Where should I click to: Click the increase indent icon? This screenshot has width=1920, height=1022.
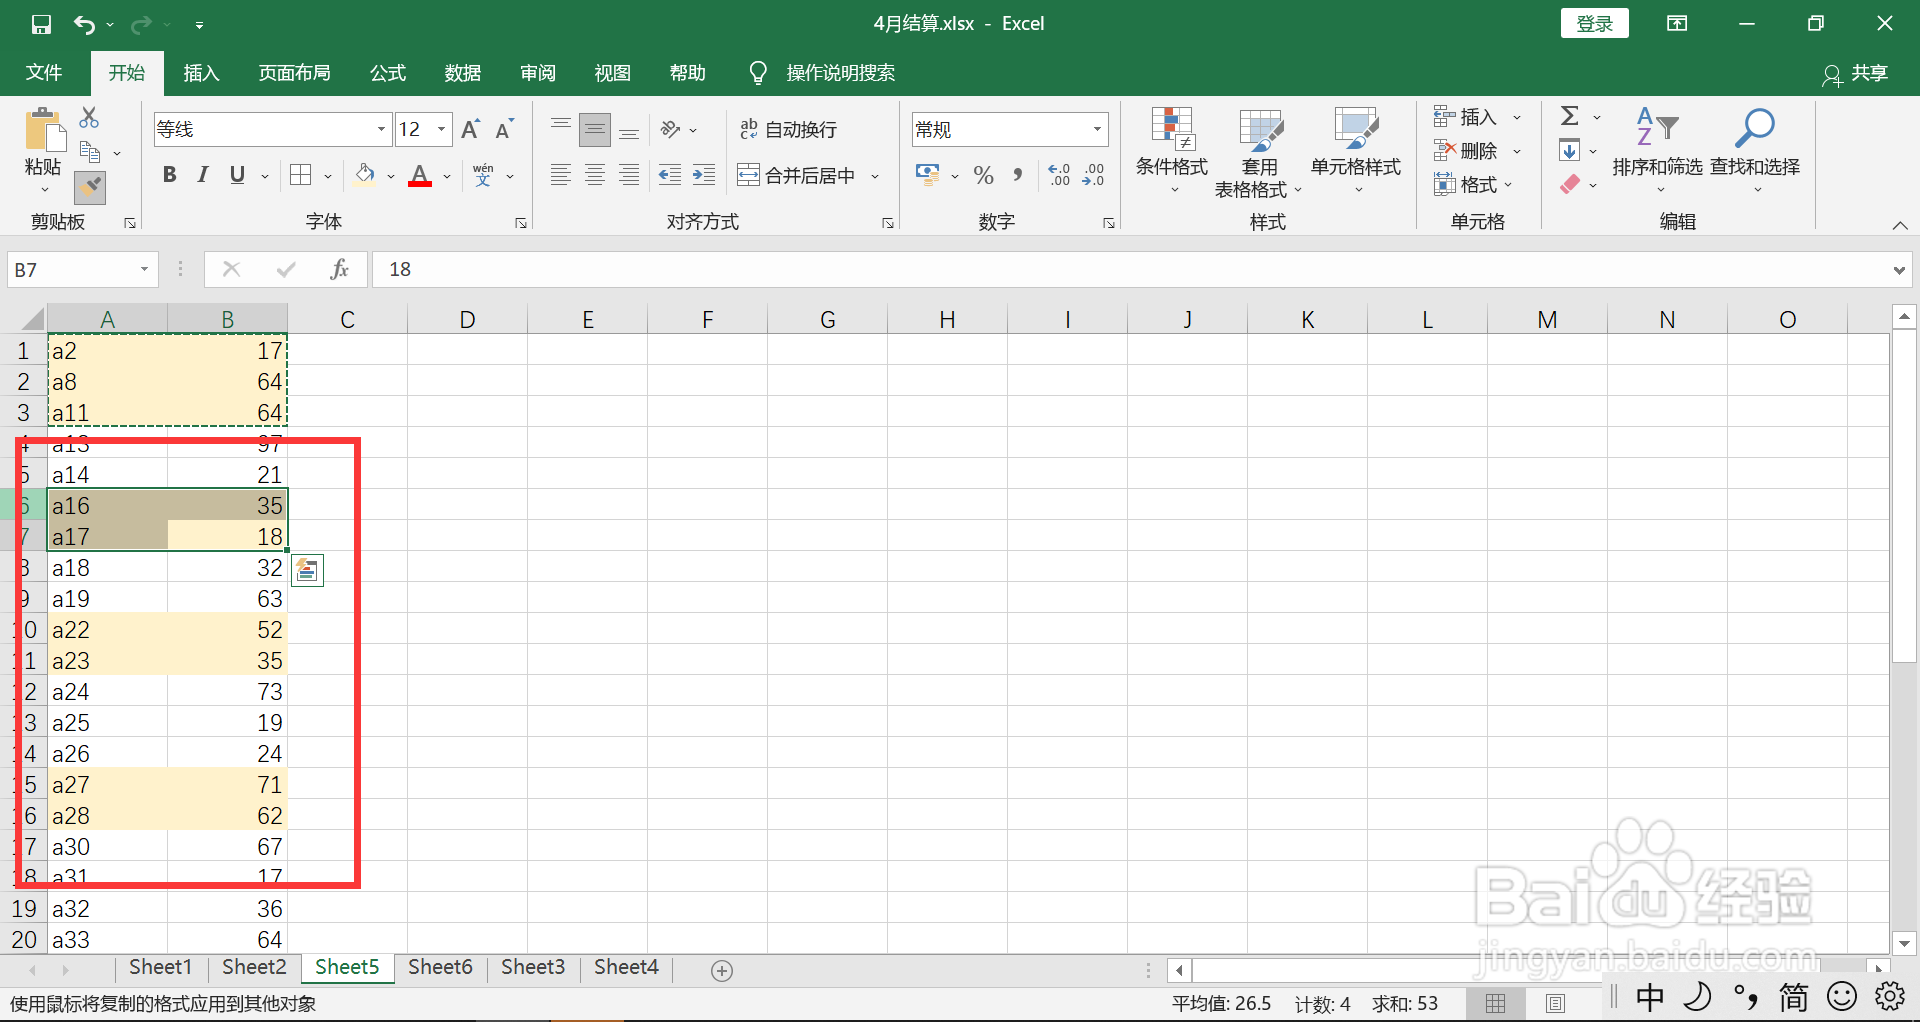point(704,175)
